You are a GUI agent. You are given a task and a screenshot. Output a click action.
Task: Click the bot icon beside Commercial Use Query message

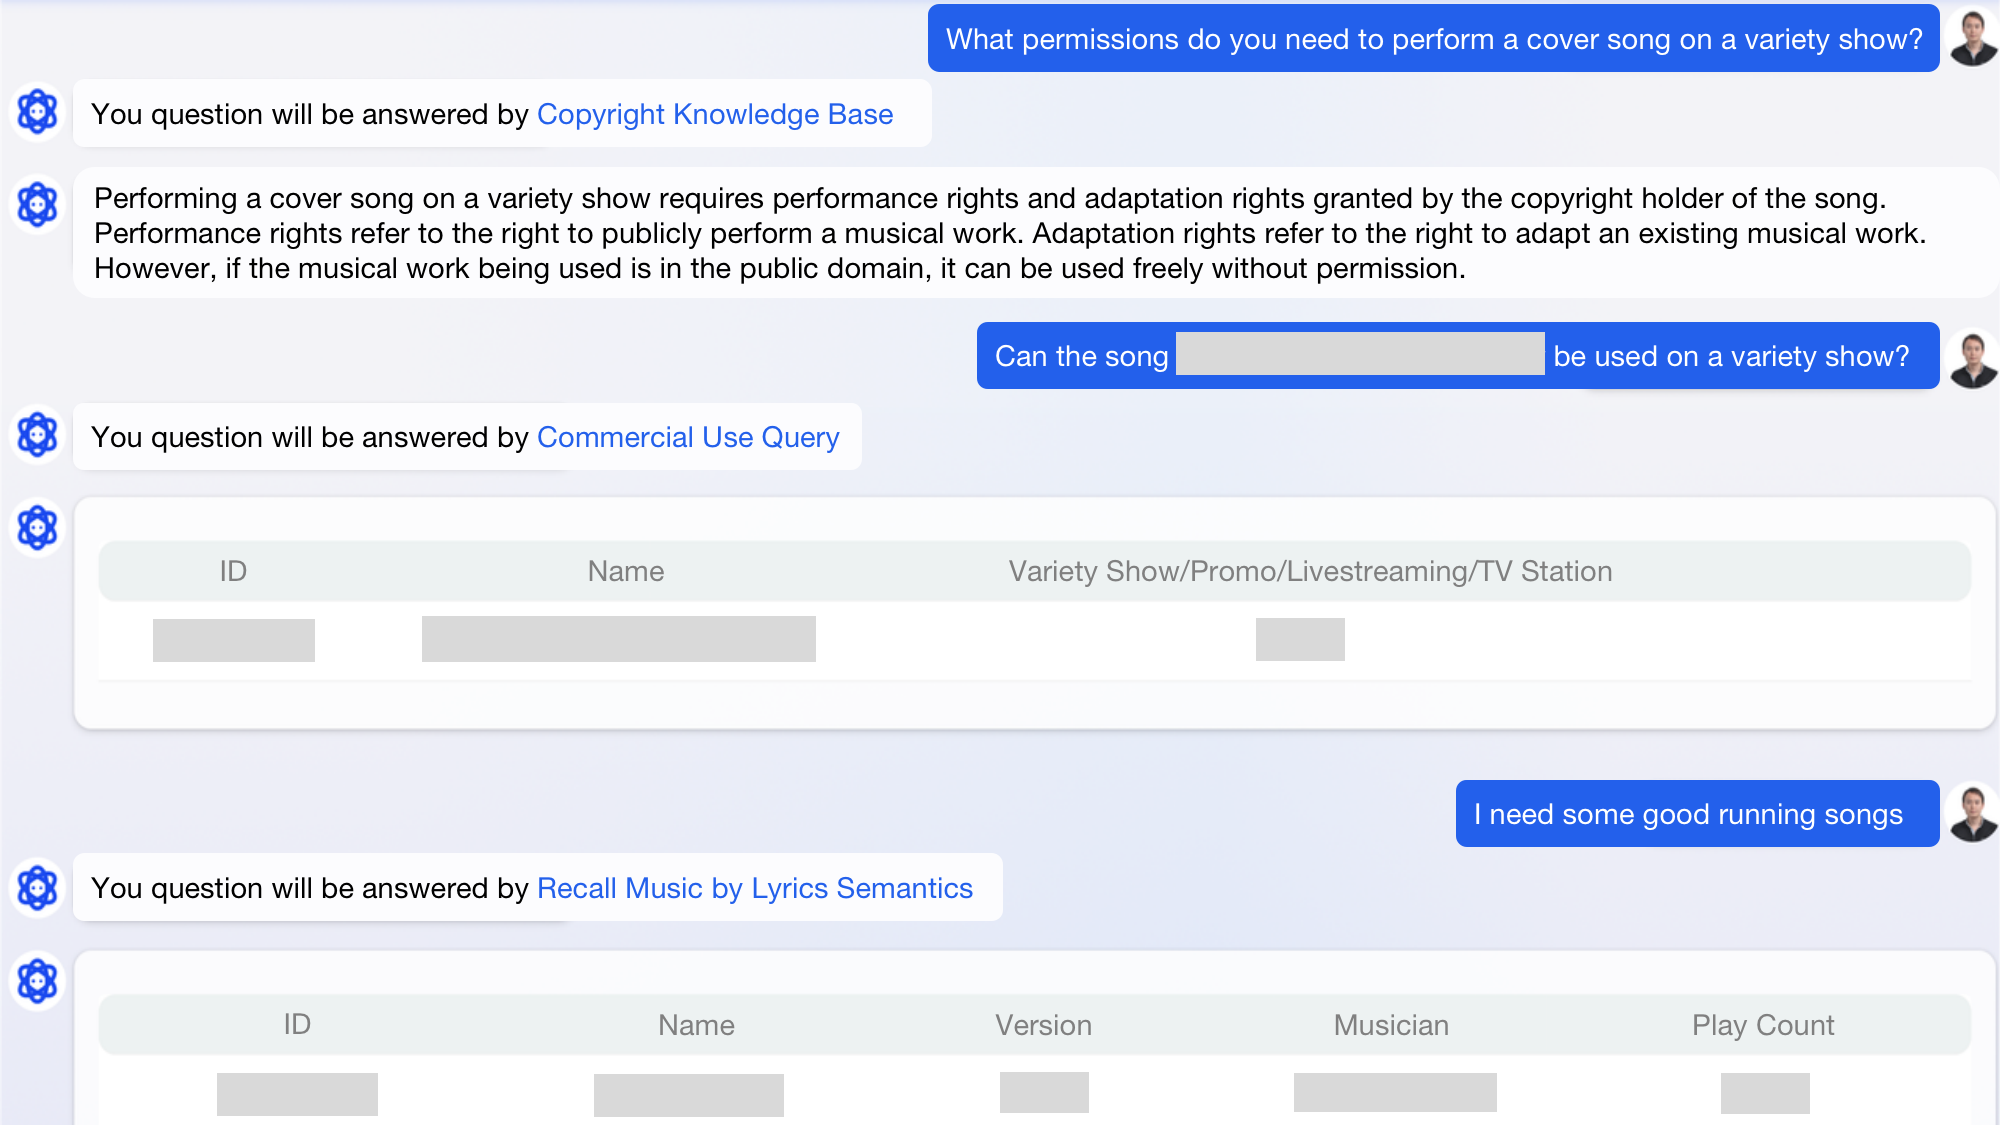(37, 436)
